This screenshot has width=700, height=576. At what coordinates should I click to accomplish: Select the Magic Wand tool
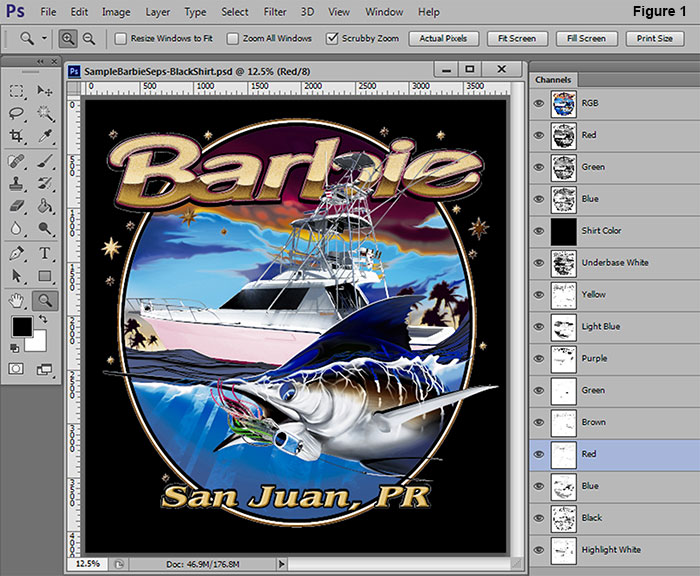tap(45, 113)
